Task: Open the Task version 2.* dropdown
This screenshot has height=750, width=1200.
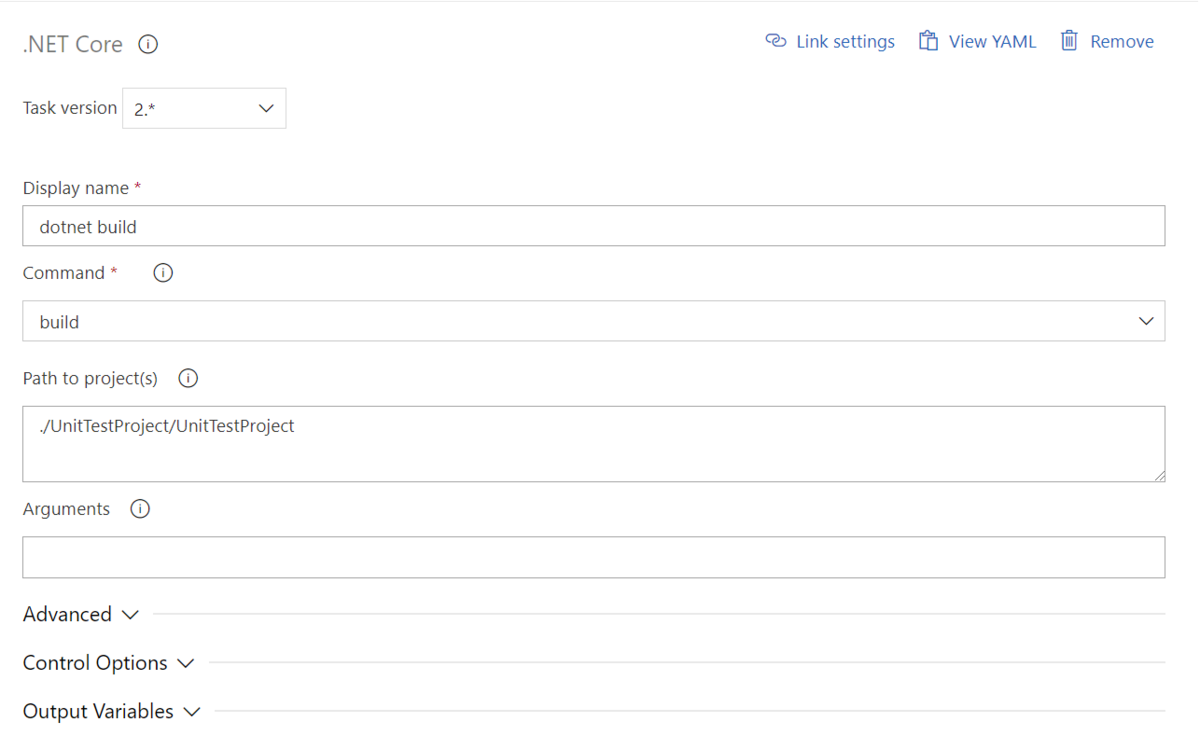Action: pos(204,108)
